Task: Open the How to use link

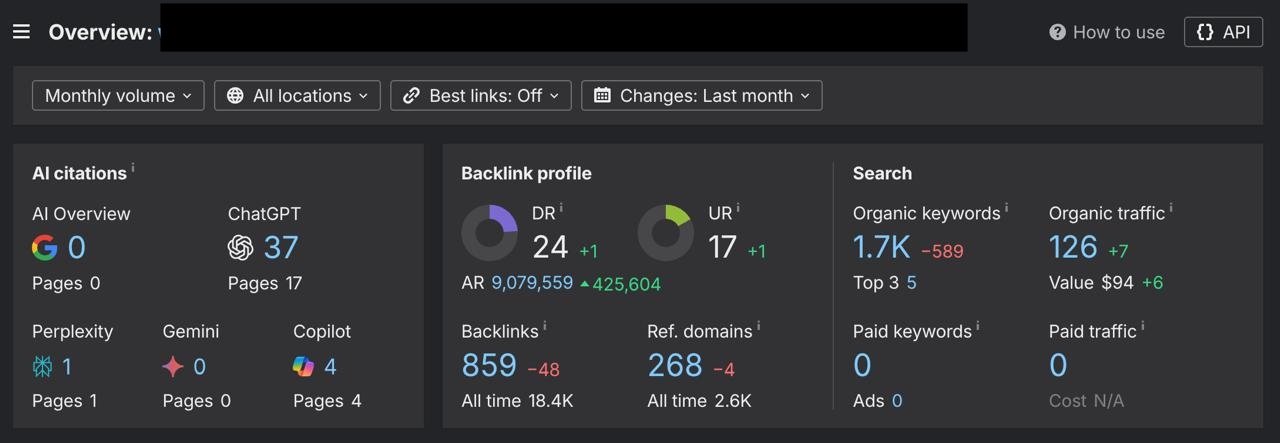Action: (x=1107, y=32)
